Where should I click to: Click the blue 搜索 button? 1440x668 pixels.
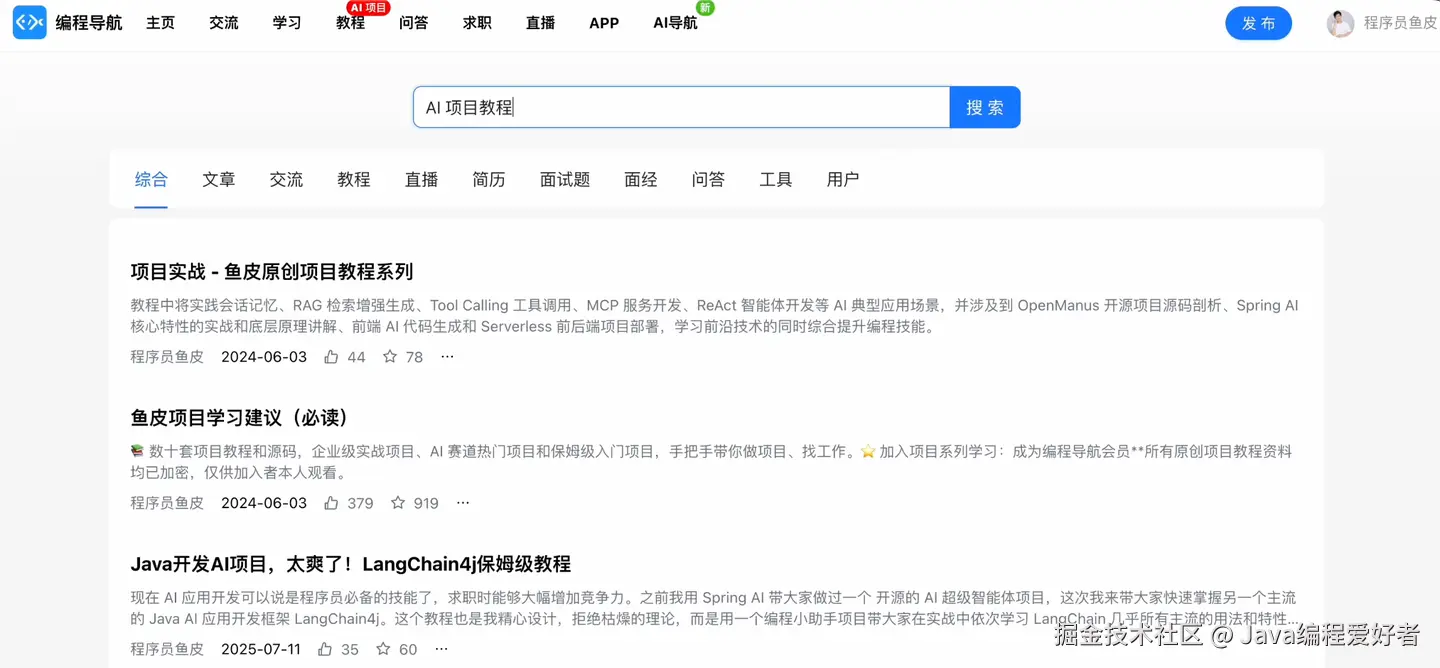[x=985, y=107]
